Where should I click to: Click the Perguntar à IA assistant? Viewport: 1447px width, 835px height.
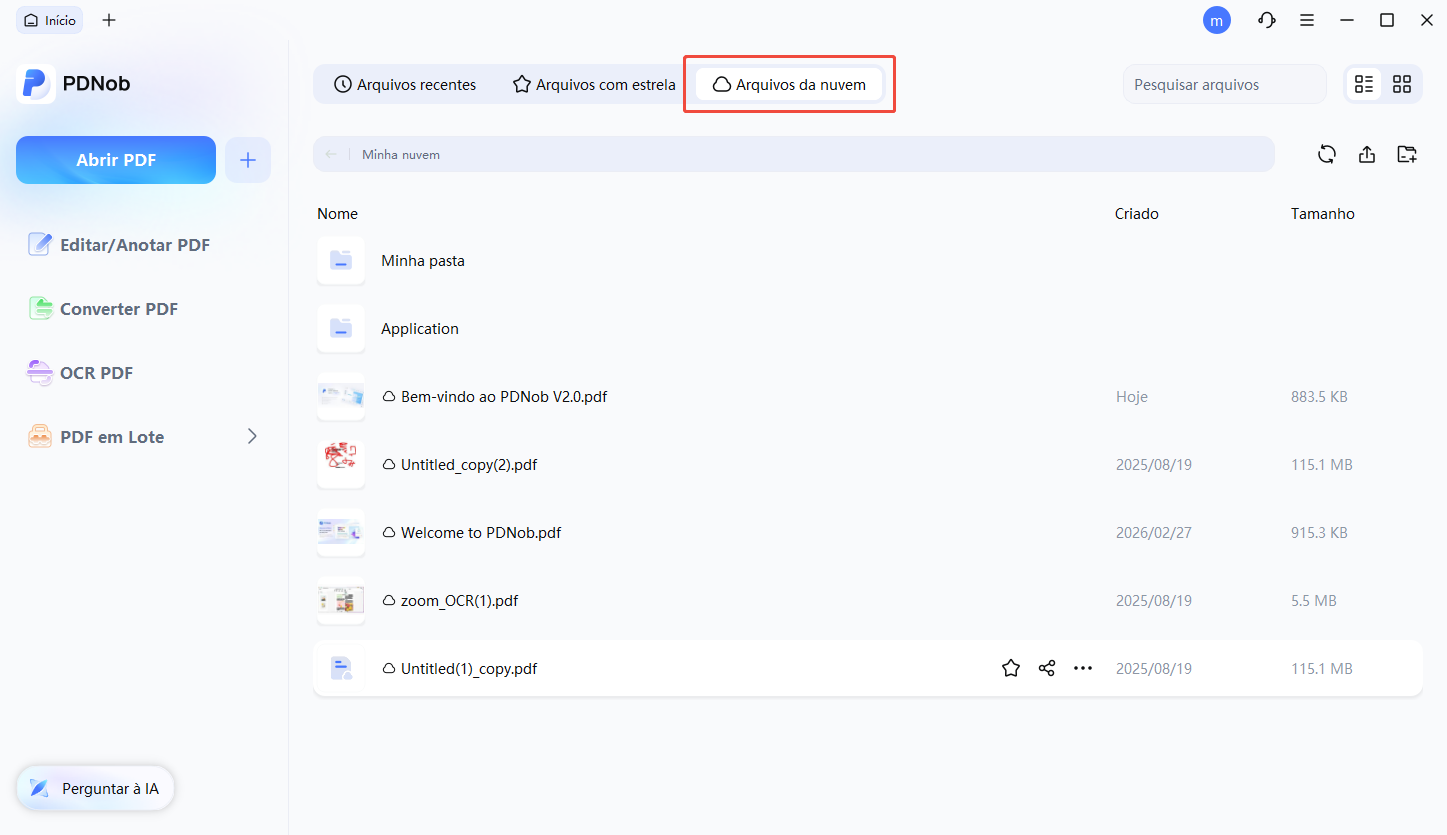pyautogui.click(x=95, y=788)
